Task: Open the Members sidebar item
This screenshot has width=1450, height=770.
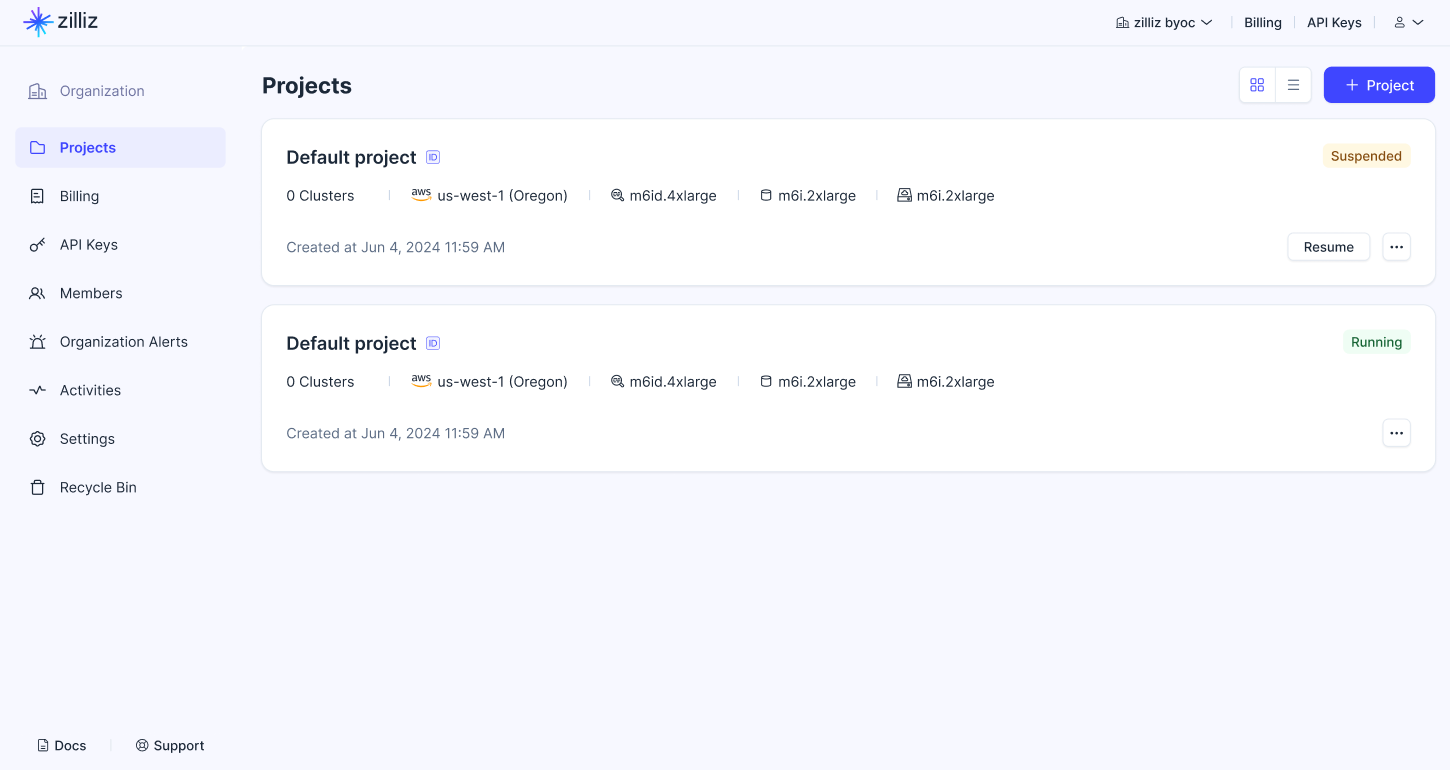Action: click(x=90, y=293)
